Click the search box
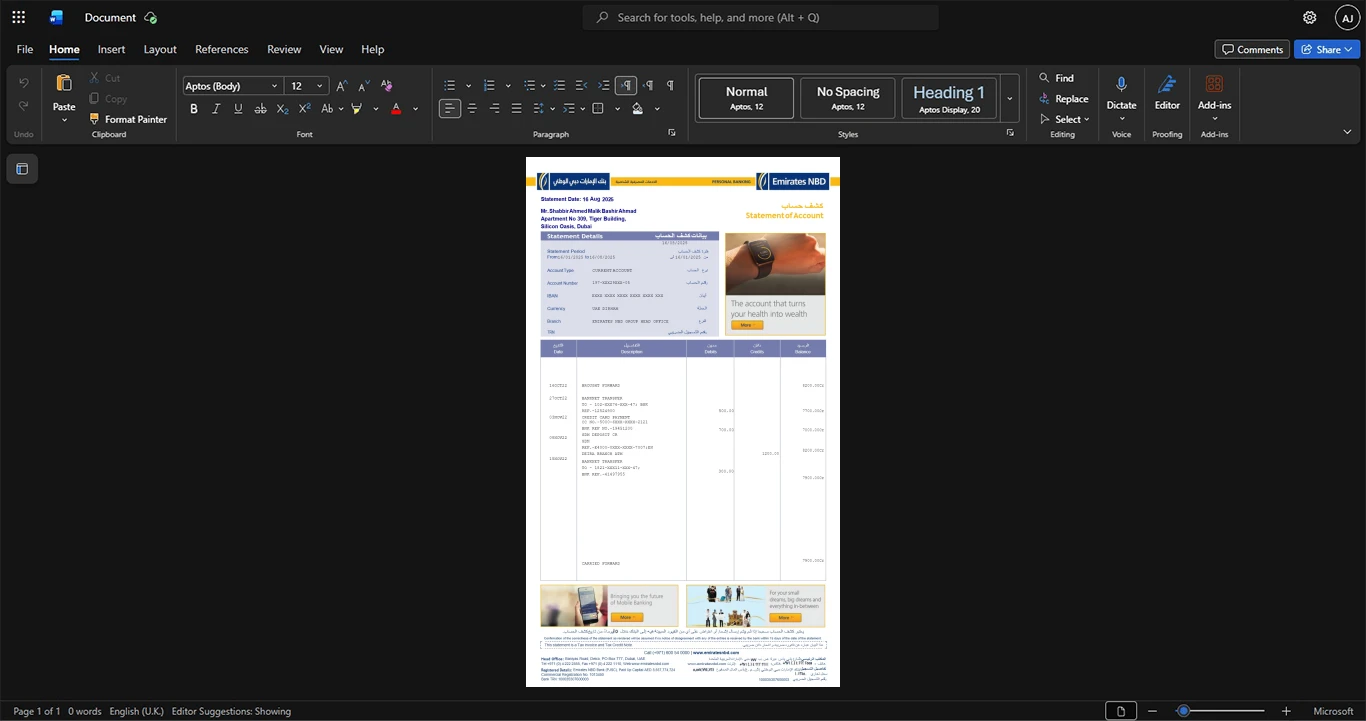The width and height of the screenshot is (1366, 721). click(x=761, y=17)
